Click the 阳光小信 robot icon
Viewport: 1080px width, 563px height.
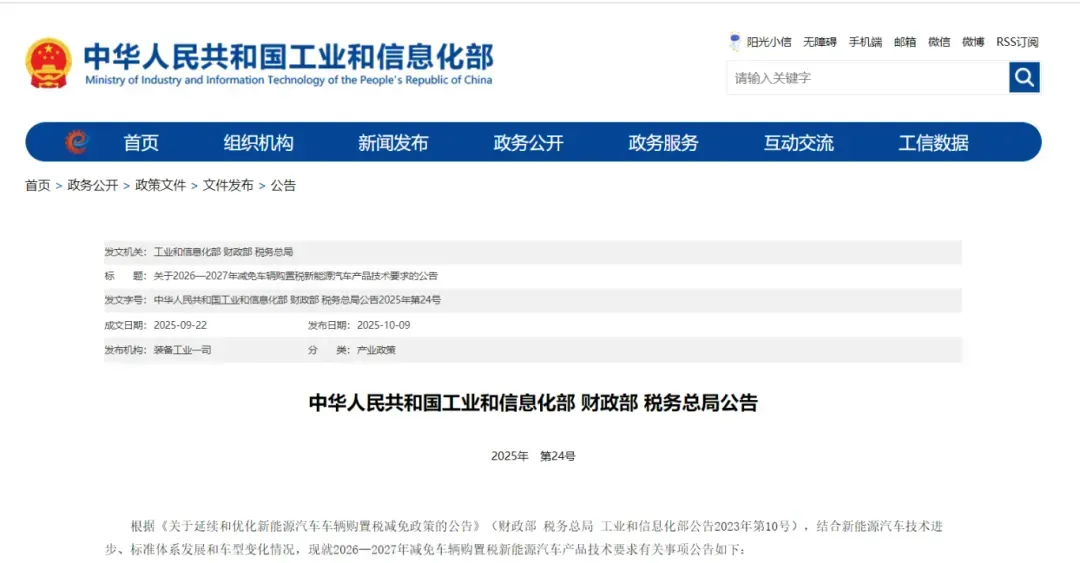736,42
